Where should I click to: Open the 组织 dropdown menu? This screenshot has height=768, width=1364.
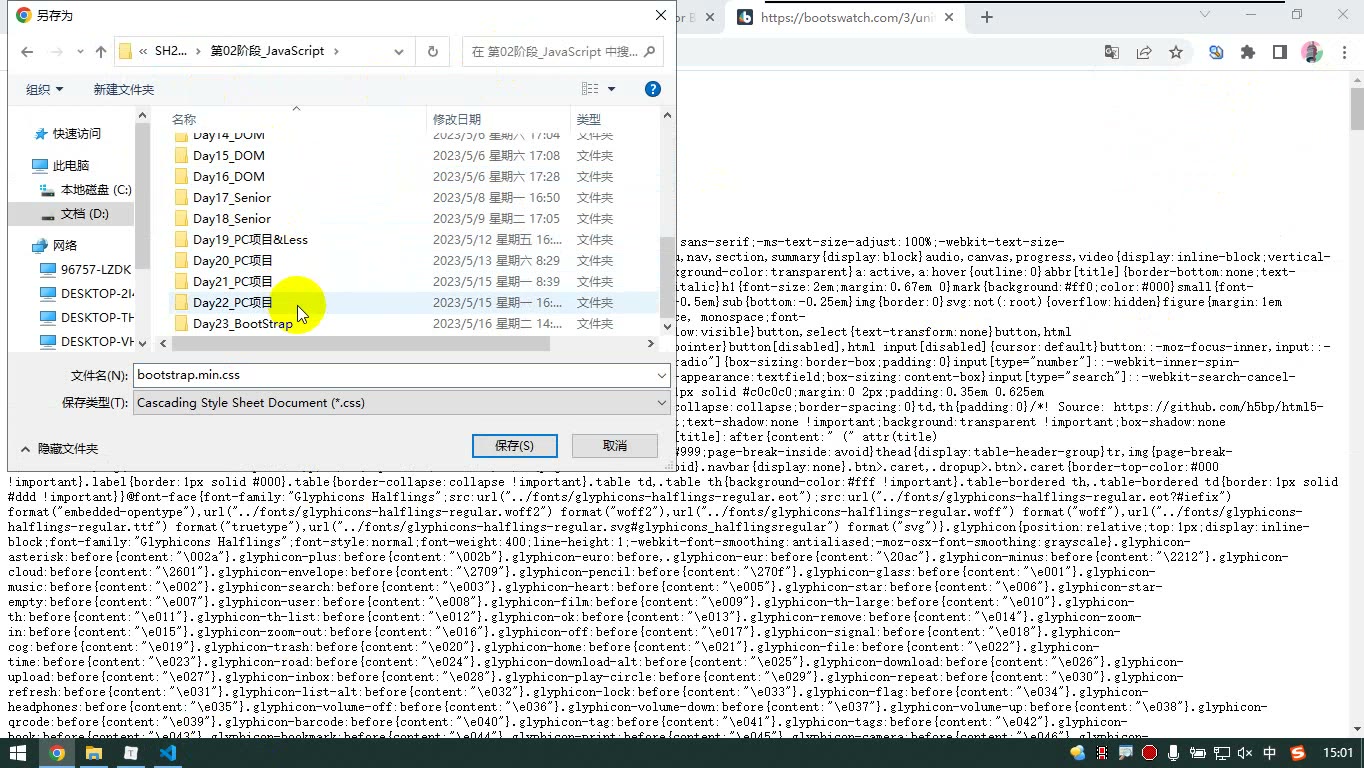click(44, 89)
